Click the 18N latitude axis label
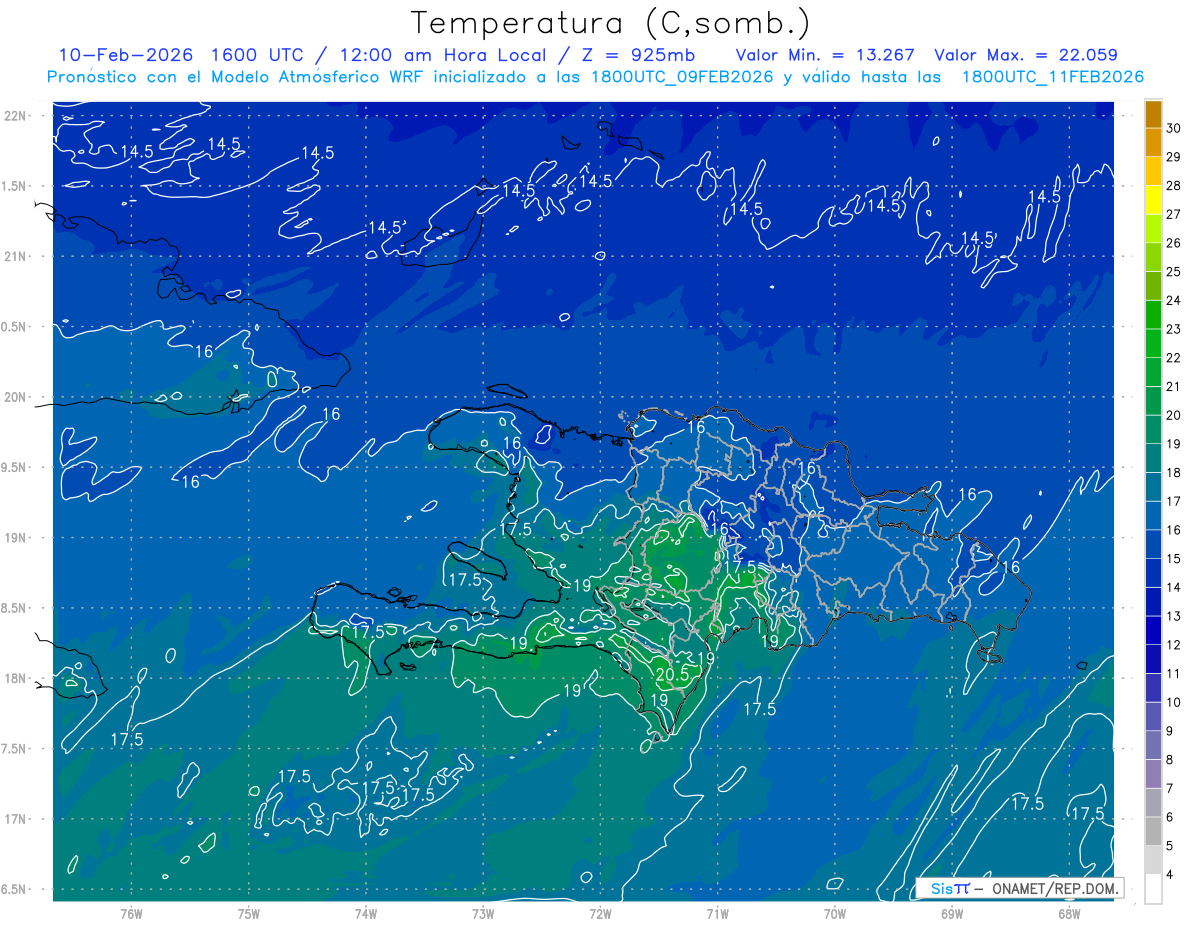 [16, 679]
